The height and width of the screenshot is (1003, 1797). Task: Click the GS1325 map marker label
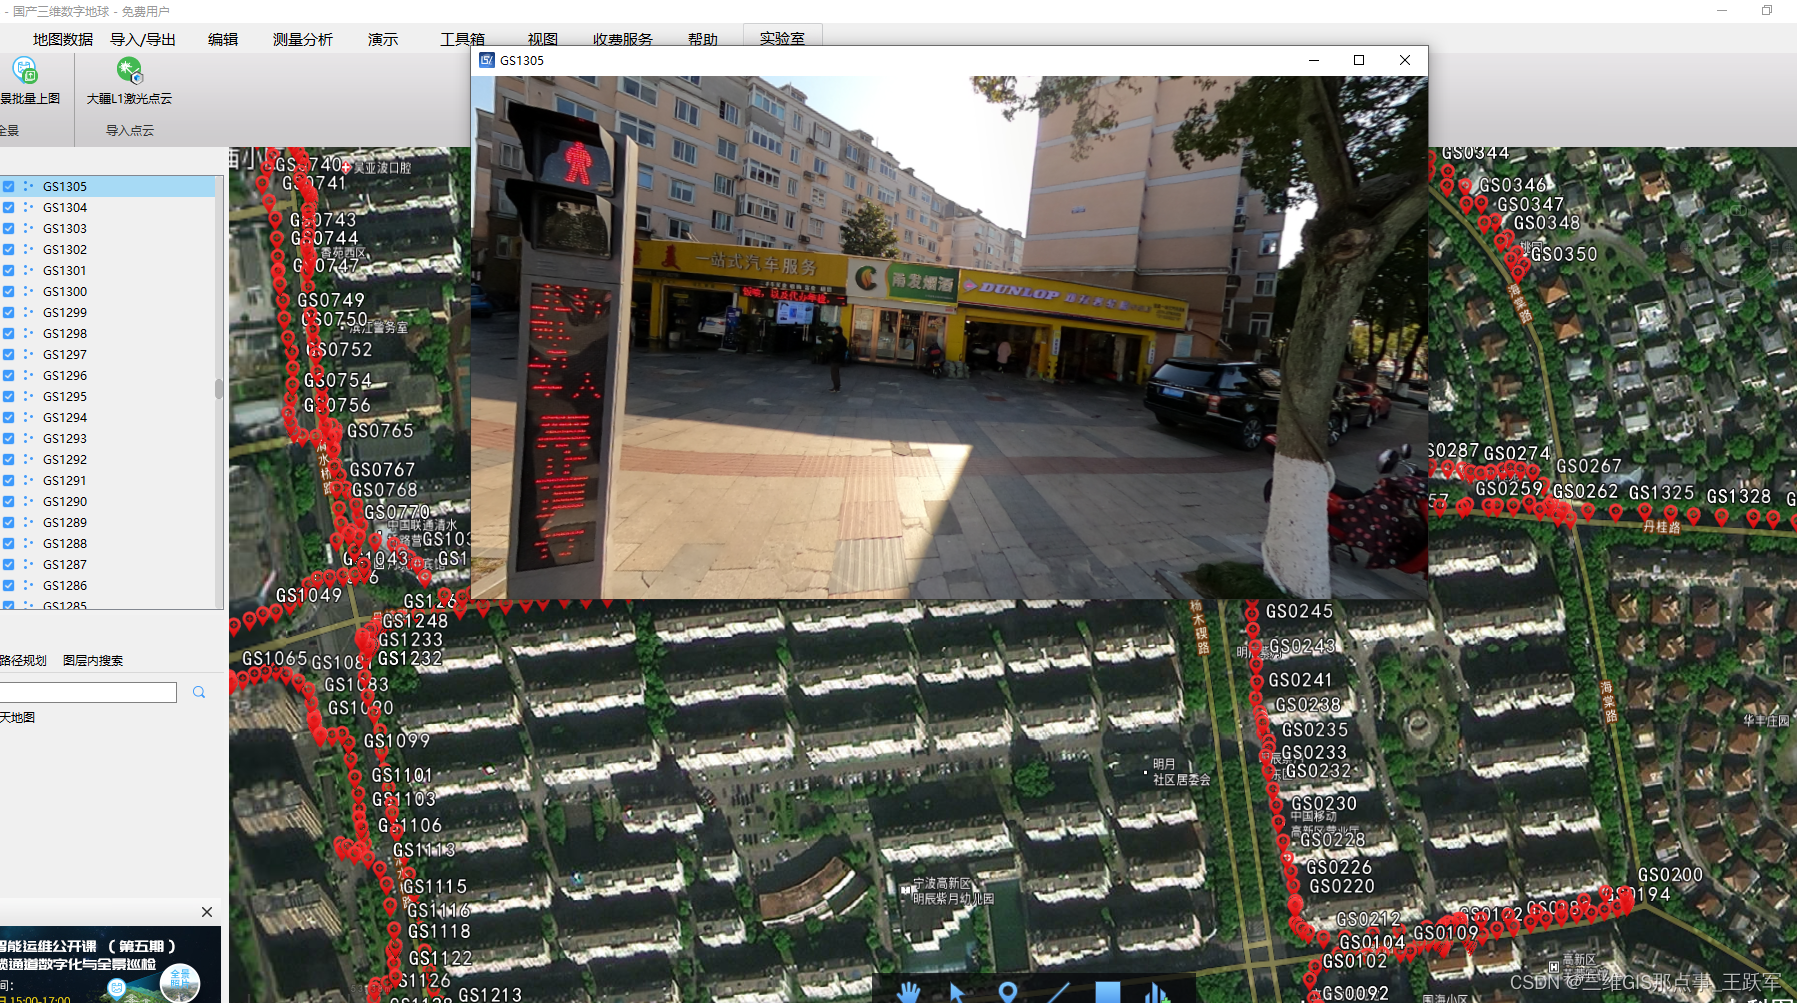[1662, 493]
